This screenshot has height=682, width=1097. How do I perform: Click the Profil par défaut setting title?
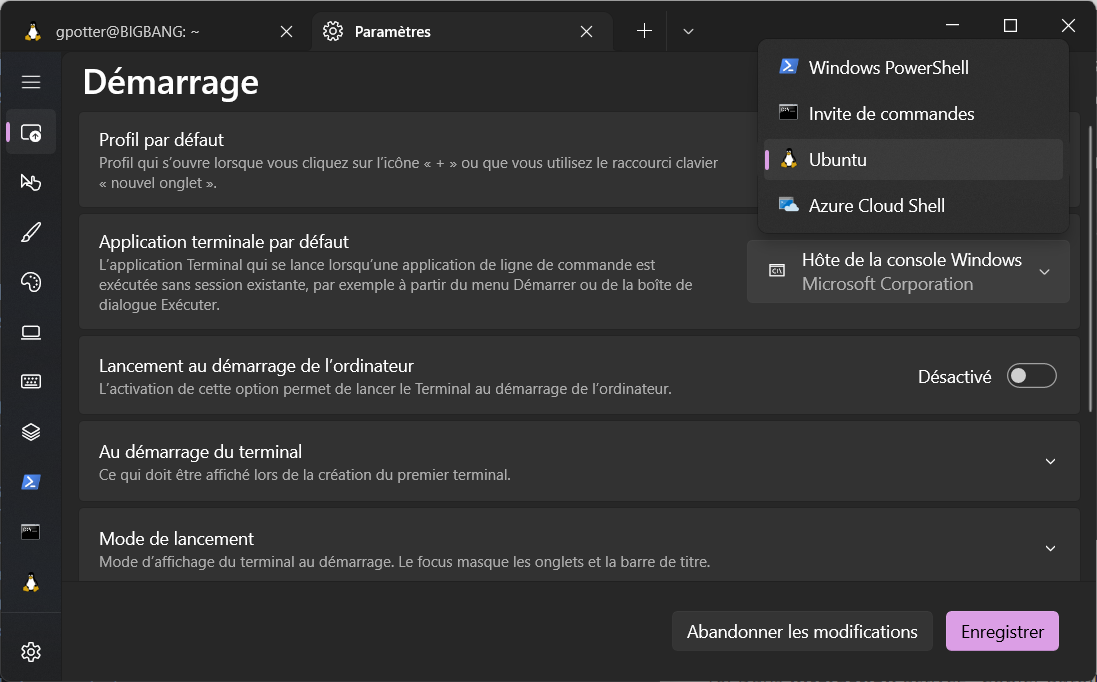[161, 140]
